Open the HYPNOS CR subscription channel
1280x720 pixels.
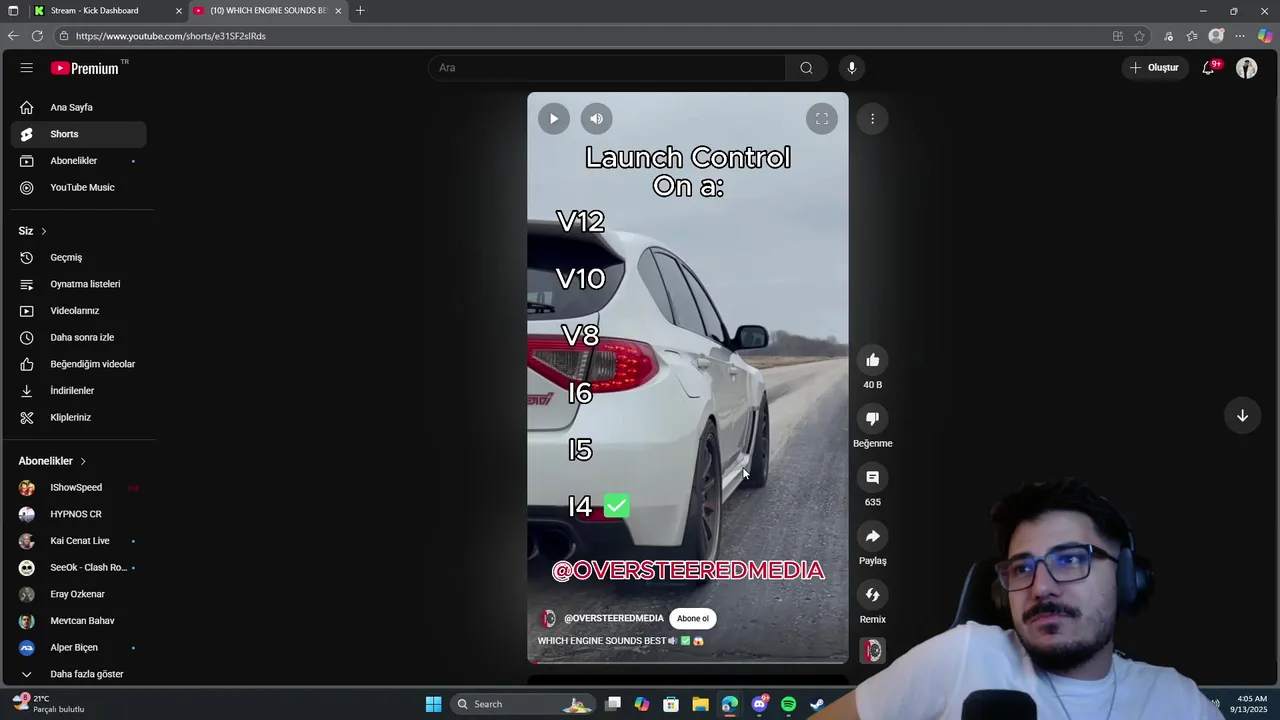click(80, 514)
